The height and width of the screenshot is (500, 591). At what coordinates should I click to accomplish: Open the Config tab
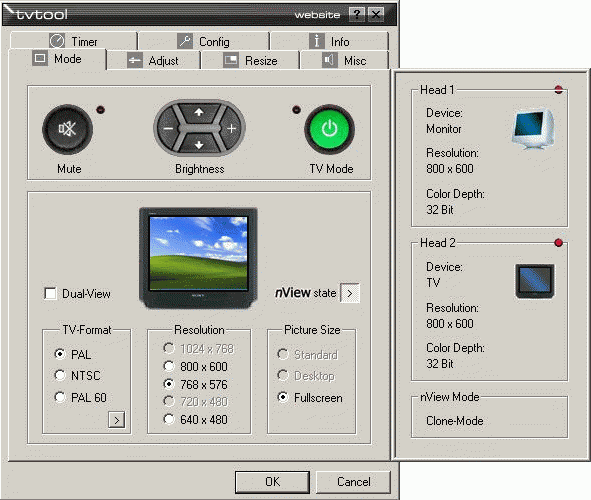pos(204,41)
